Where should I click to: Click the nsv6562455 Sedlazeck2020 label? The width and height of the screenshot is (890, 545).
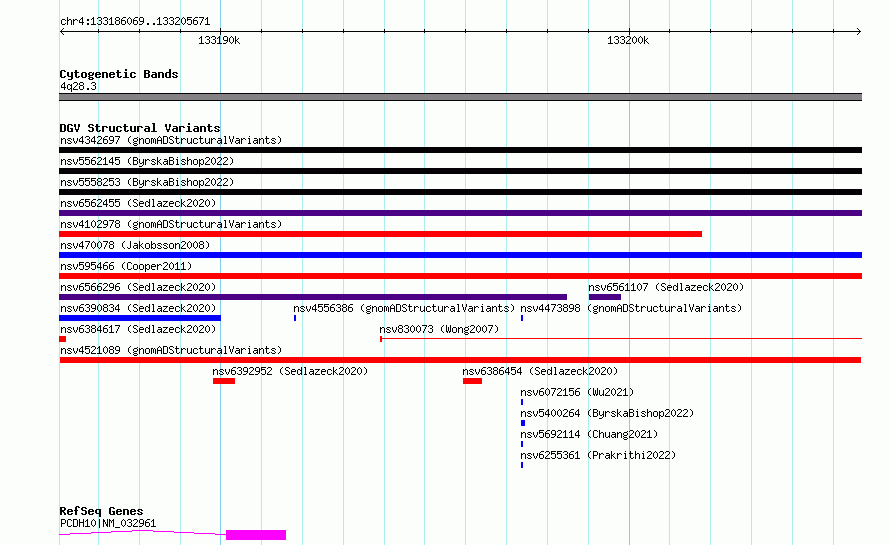pos(138,203)
